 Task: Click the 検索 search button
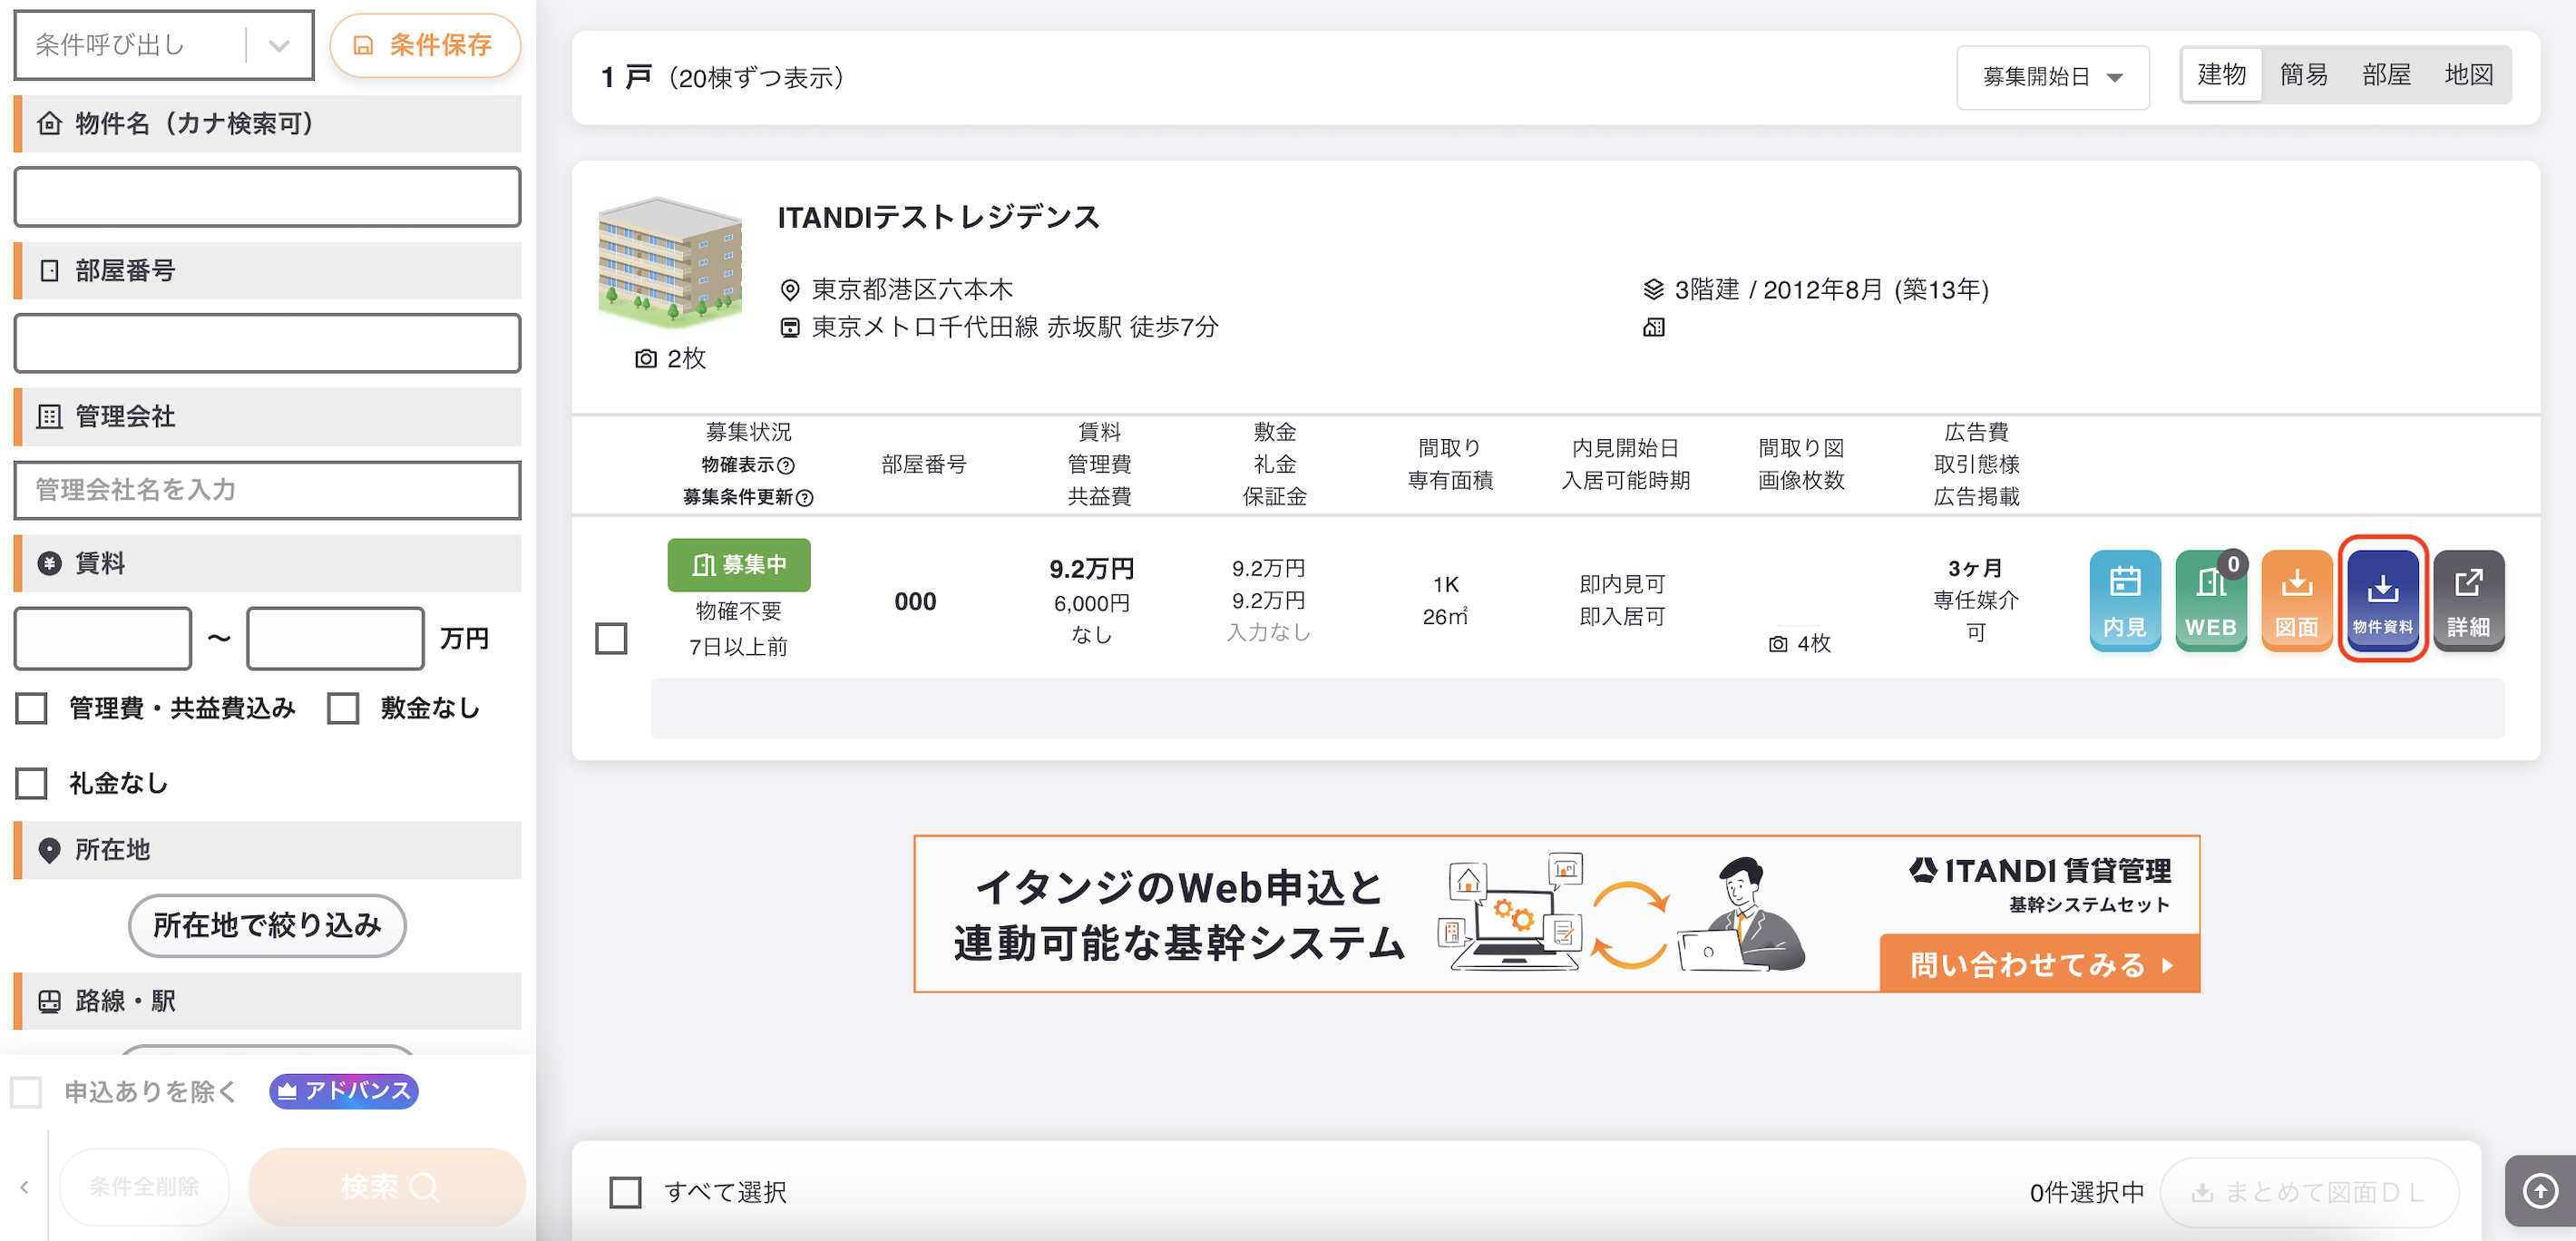(x=388, y=1187)
